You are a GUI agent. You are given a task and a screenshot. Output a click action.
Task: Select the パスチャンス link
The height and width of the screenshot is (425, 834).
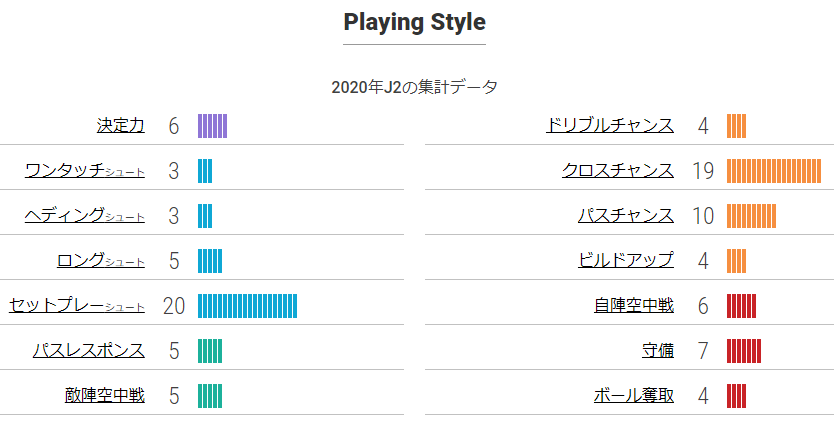(626, 216)
